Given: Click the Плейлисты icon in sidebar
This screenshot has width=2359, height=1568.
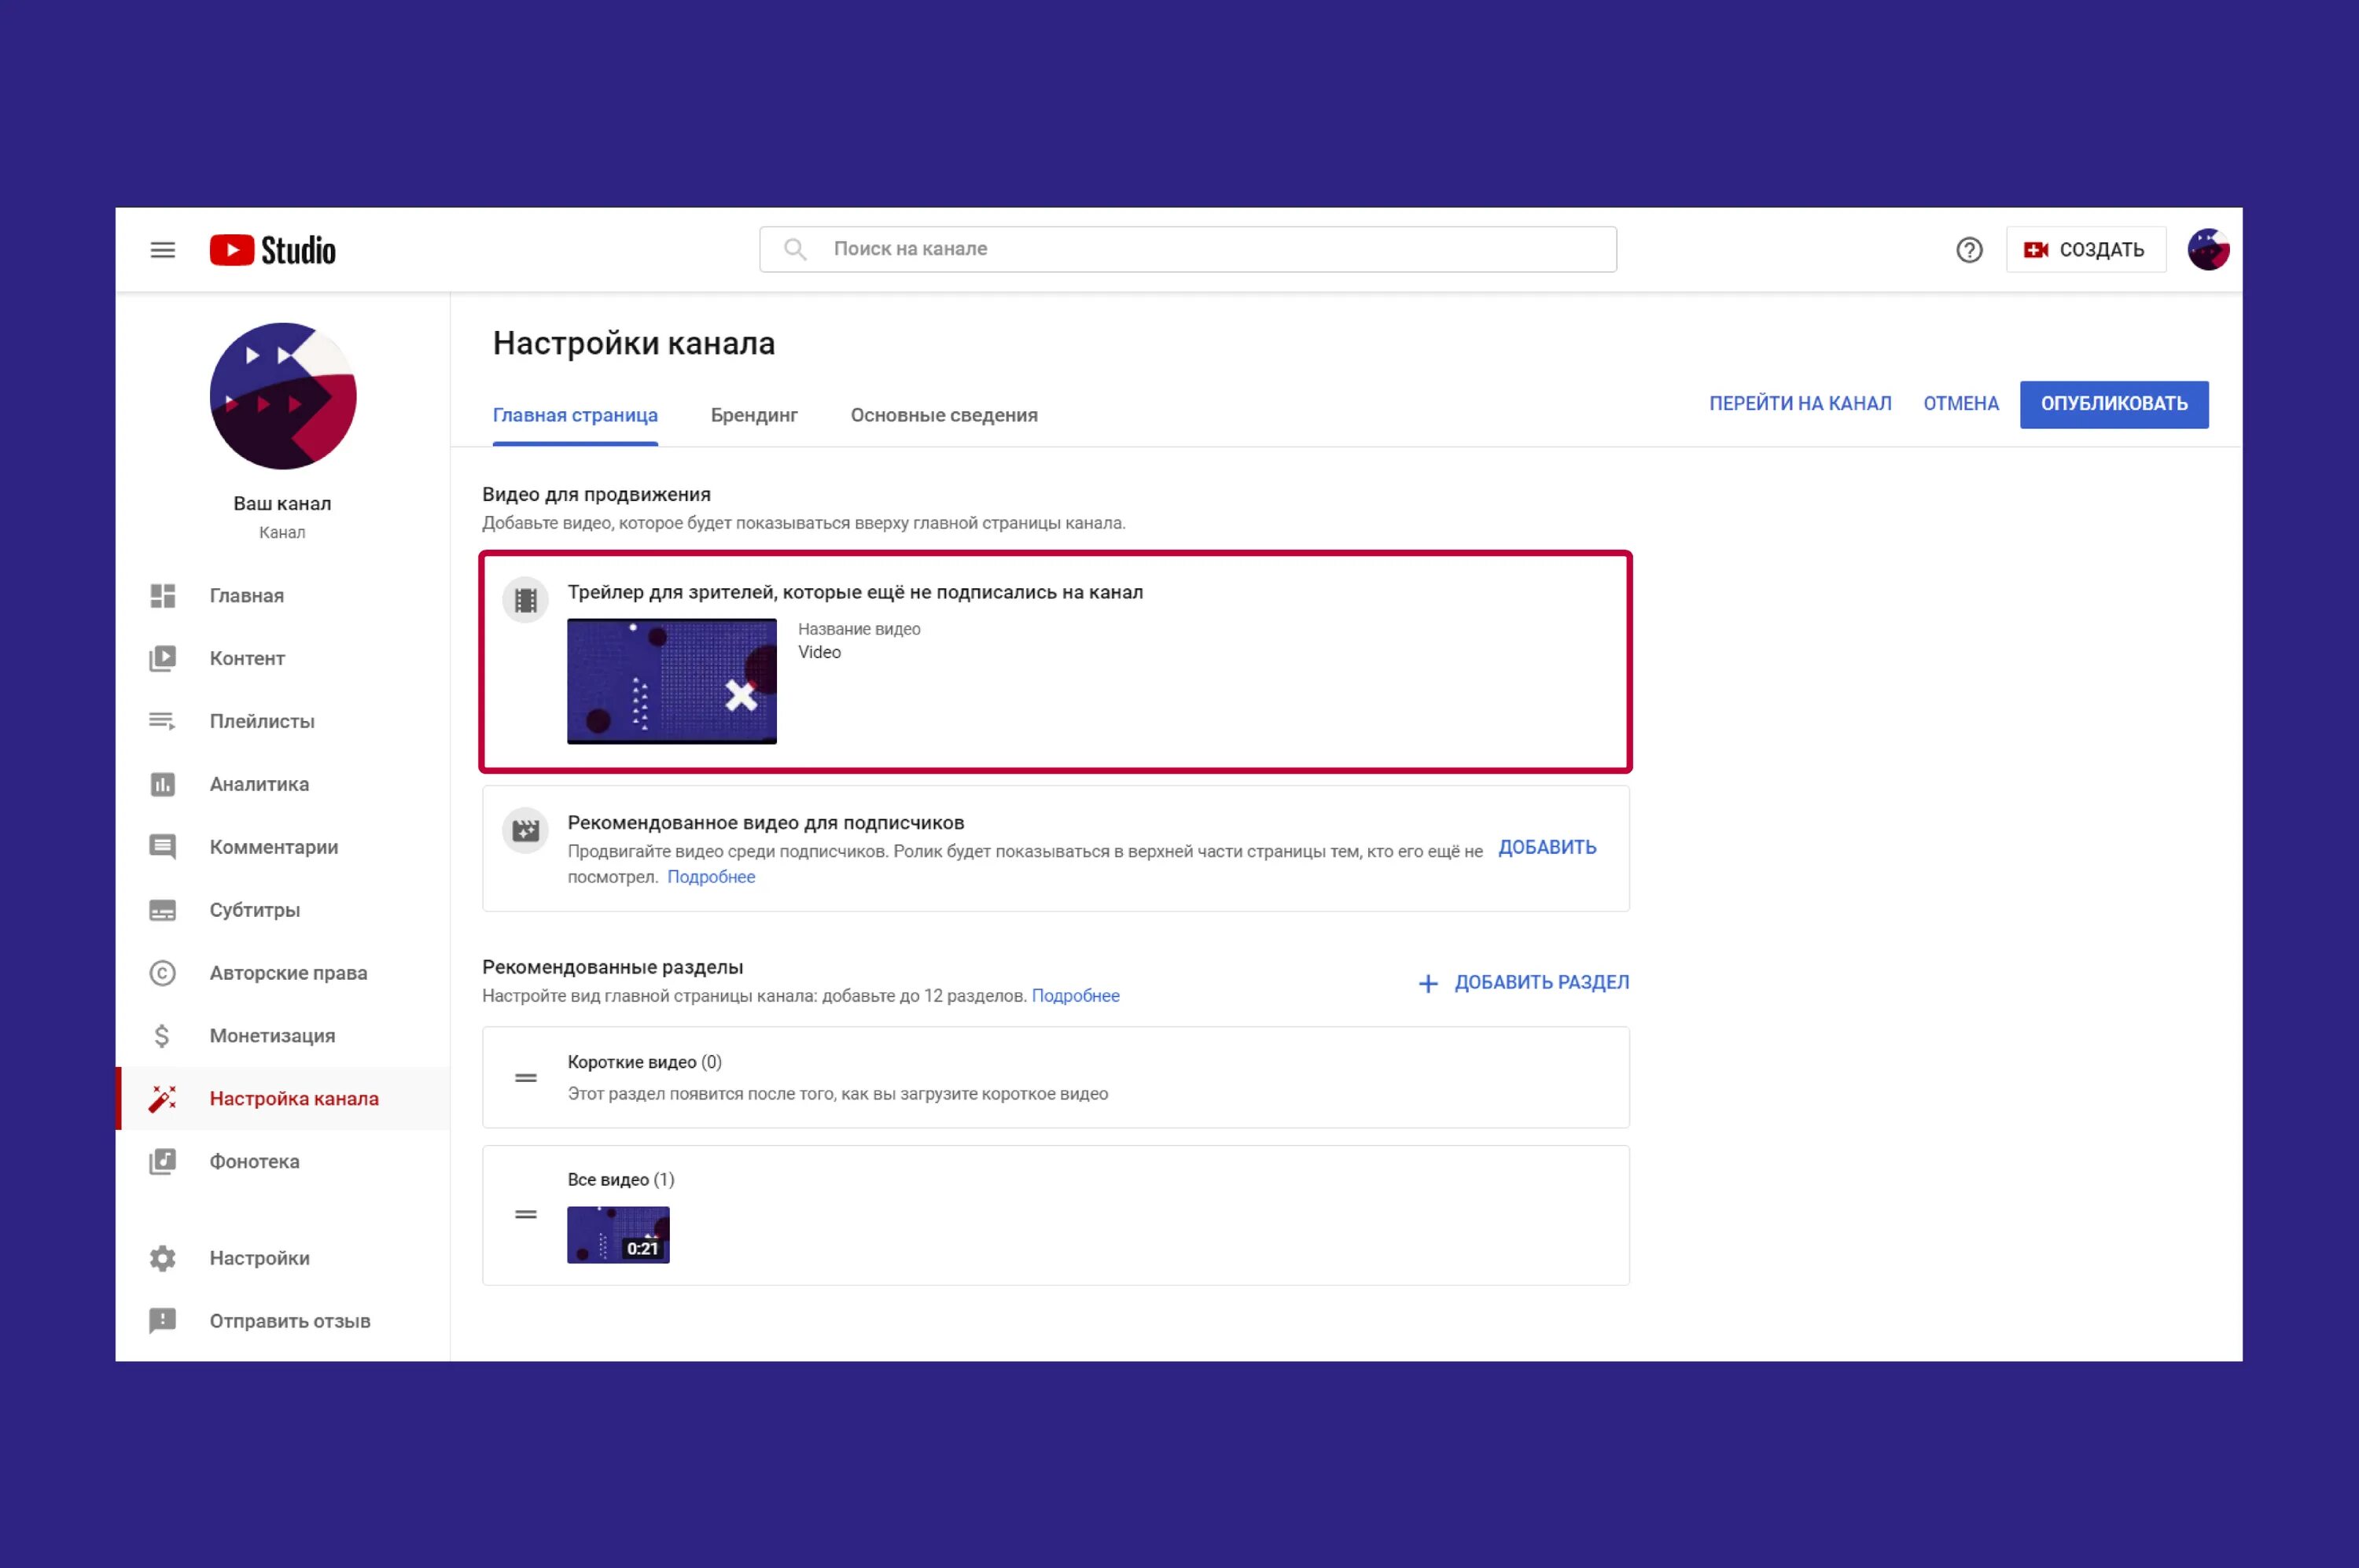Looking at the screenshot, I should (x=163, y=721).
